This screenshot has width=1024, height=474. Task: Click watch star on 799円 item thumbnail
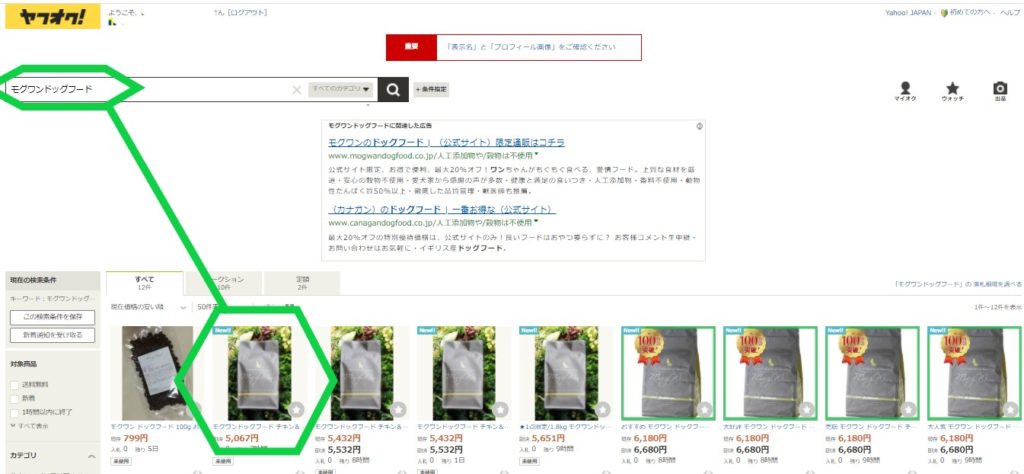tap(193, 409)
